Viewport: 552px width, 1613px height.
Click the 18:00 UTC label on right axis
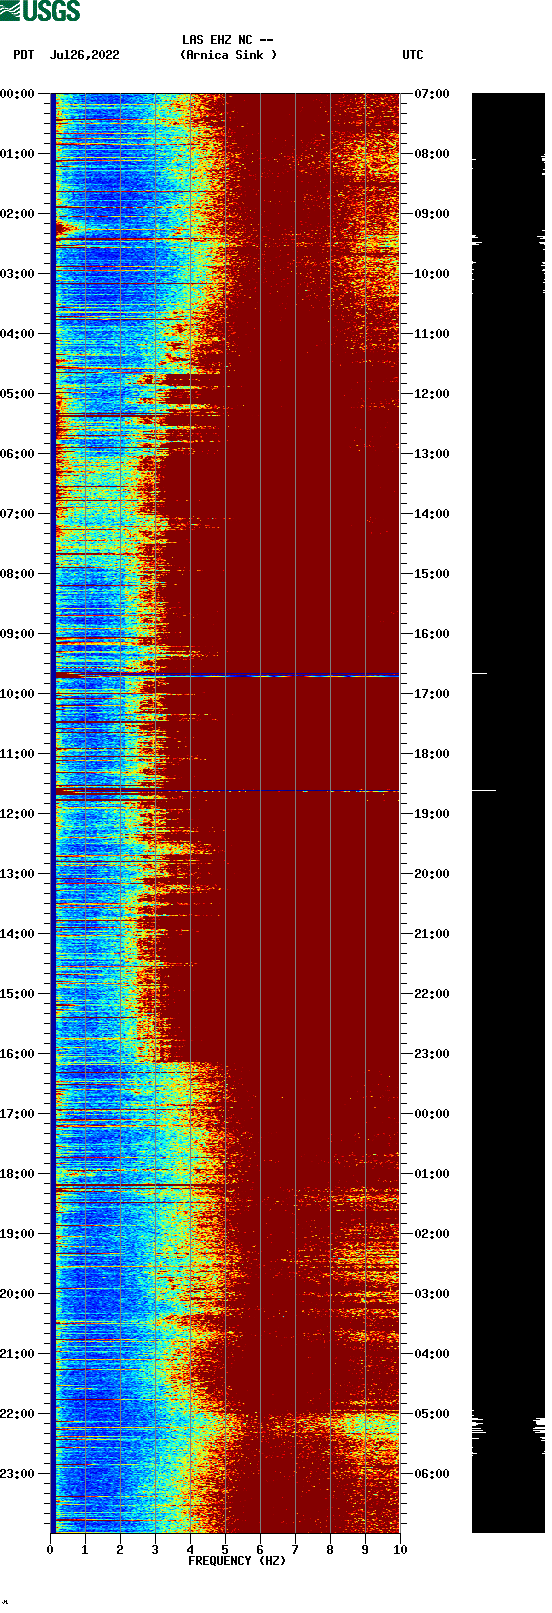pyautogui.click(x=432, y=754)
